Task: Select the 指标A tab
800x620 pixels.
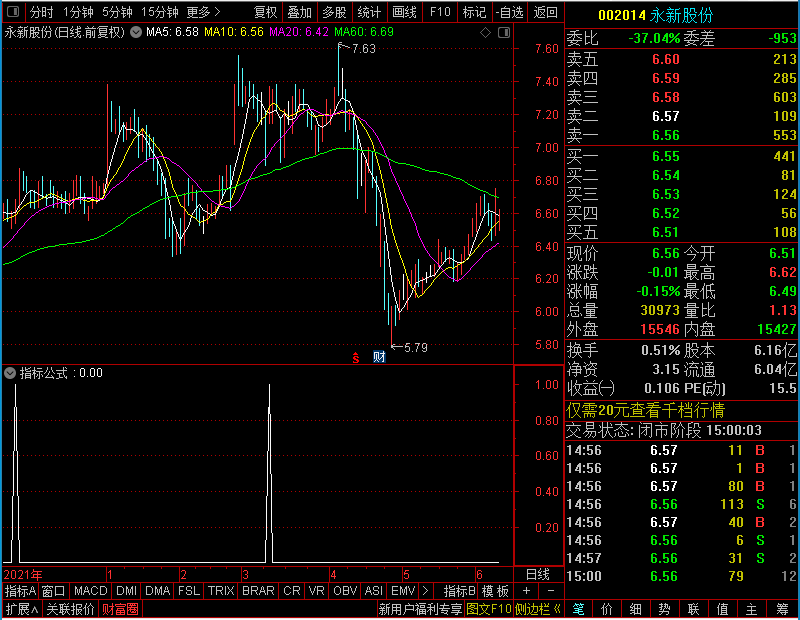Action: (x=20, y=591)
